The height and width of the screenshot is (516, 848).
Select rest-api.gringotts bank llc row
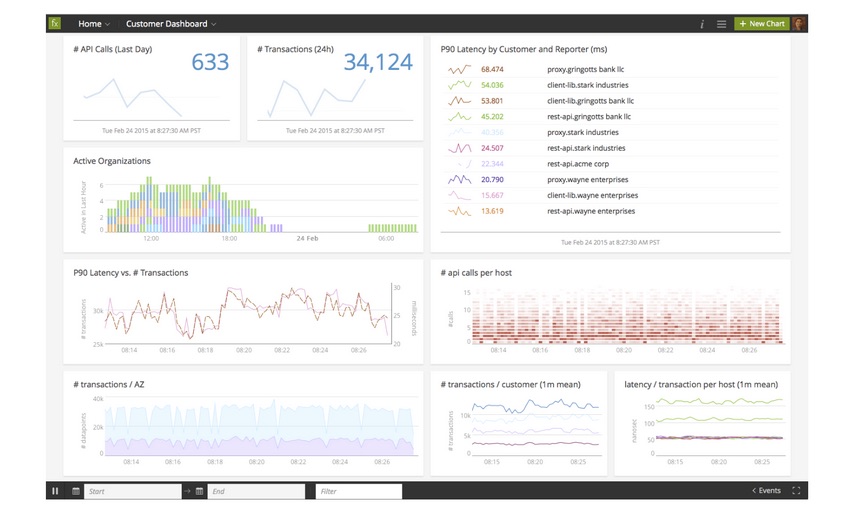coord(610,116)
